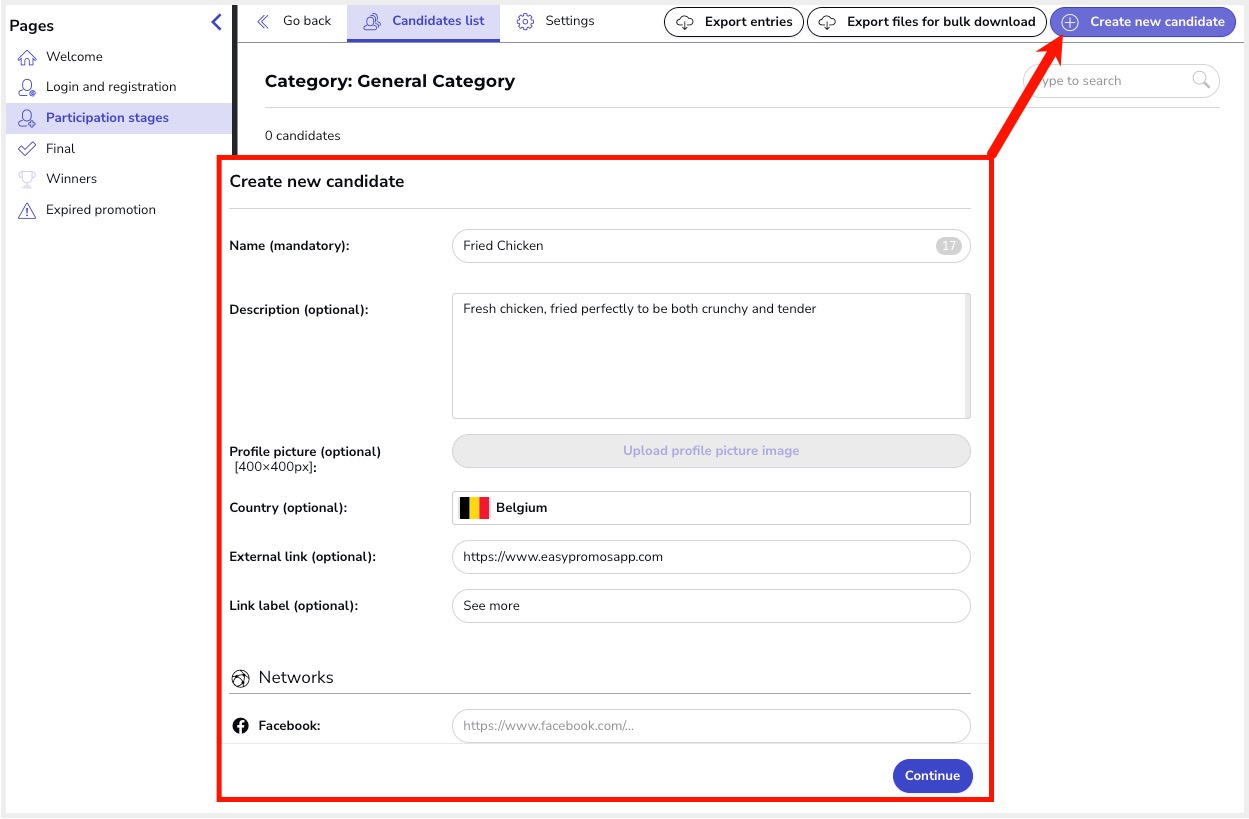The width and height of the screenshot is (1249, 819).
Task: Open the Country dropdown showing Belgium
Action: click(711, 508)
